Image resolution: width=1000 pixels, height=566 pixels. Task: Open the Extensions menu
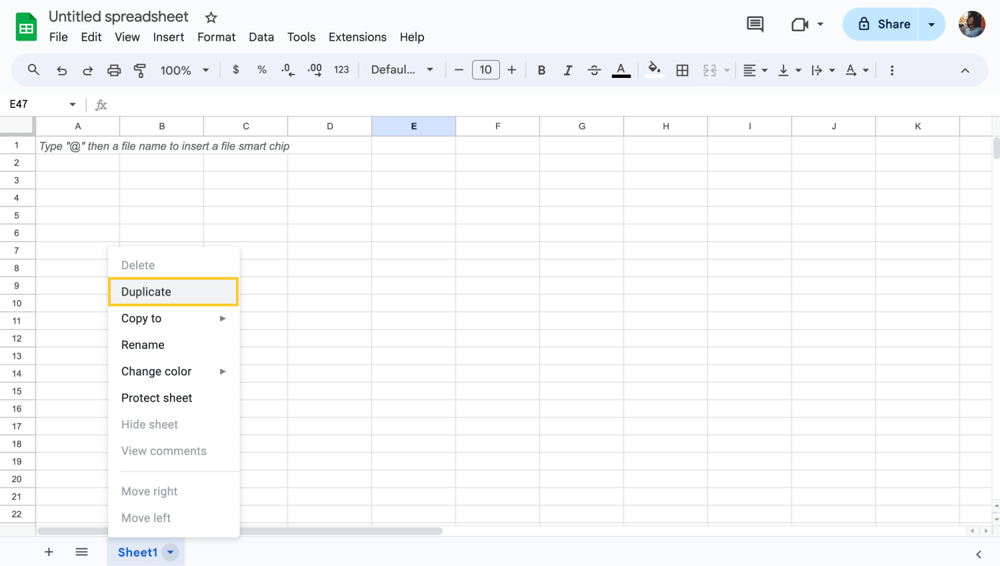click(x=357, y=37)
